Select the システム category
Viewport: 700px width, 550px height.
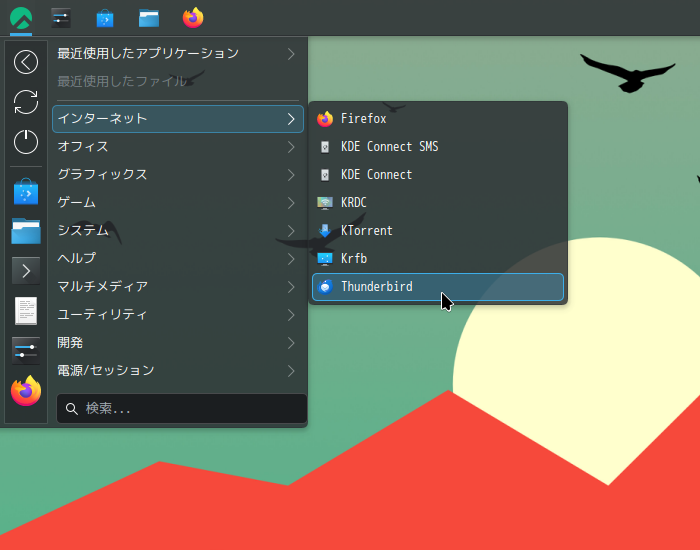(178, 231)
